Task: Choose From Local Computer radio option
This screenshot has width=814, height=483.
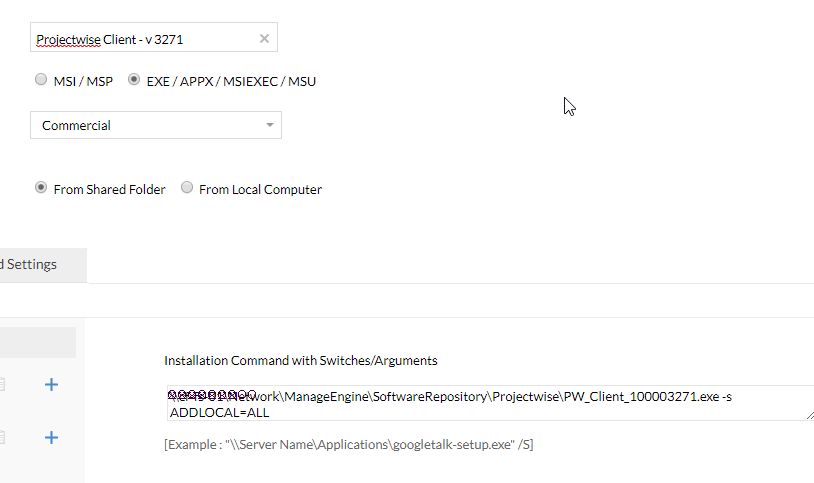Action: [x=187, y=187]
